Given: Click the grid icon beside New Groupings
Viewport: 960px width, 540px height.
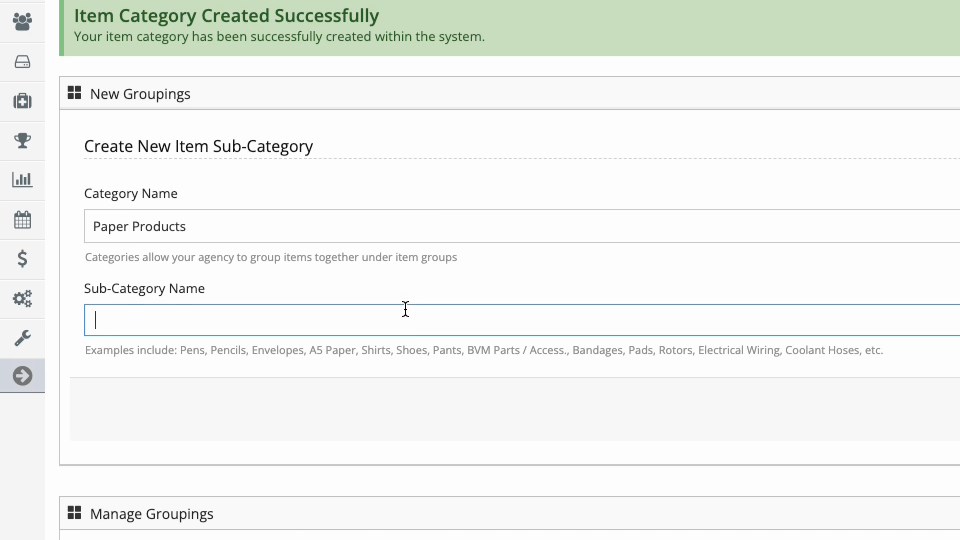Looking at the screenshot, I should click(74, 92).
